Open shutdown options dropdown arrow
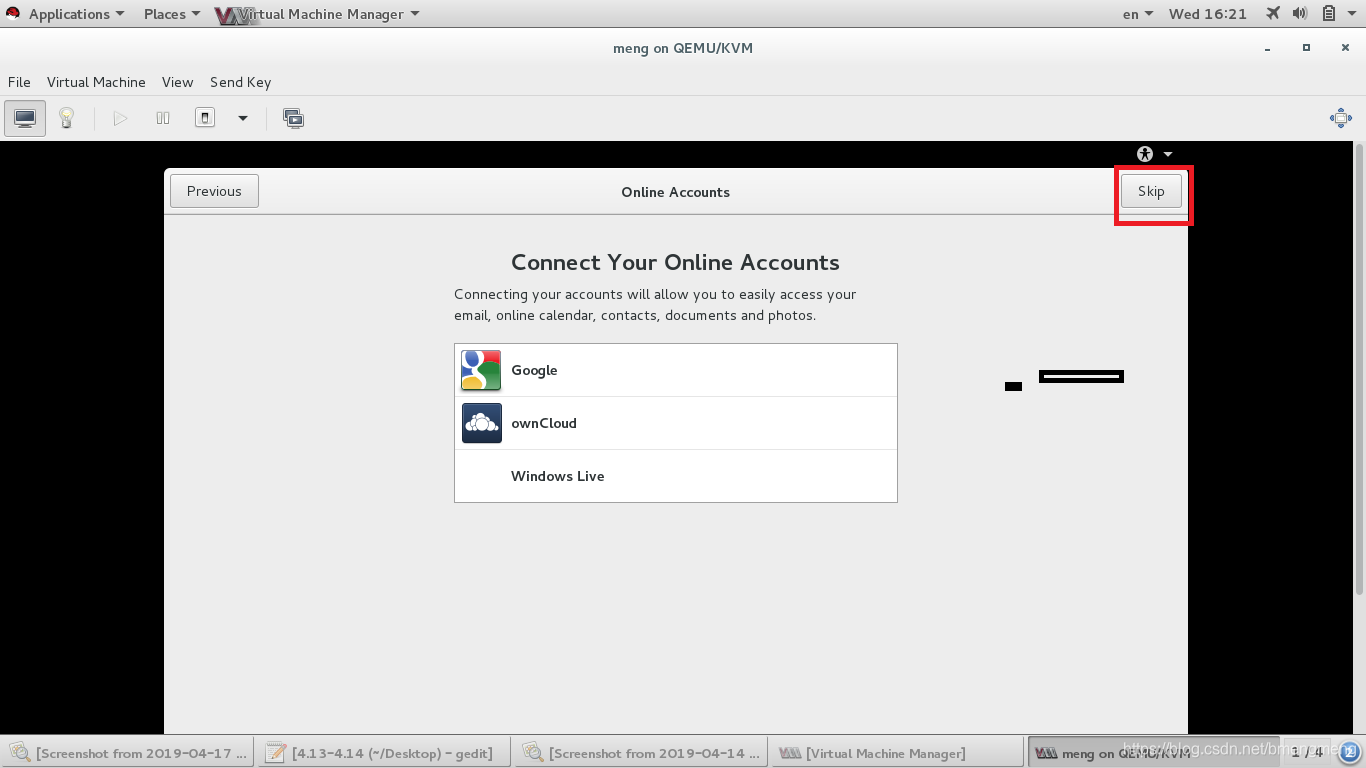This screenshot has width=1366, height=768. (242, 118)
